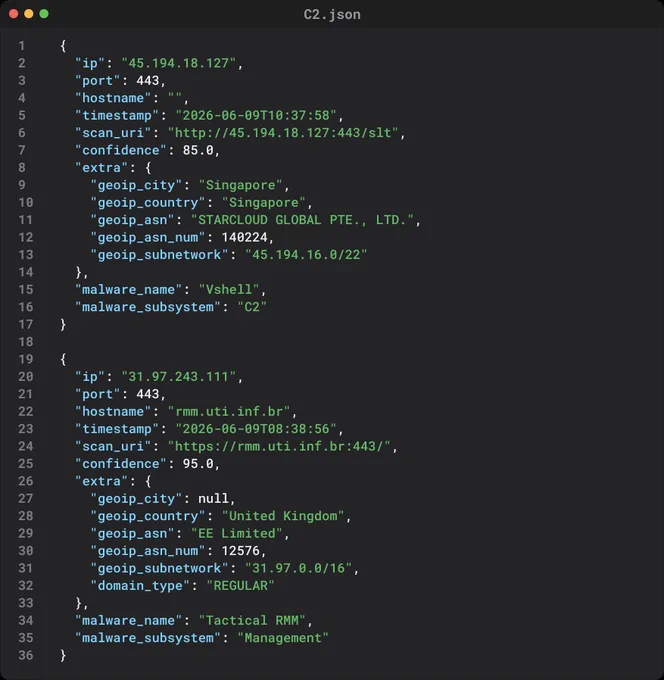Click the null geoip_city value
This screenshot has width=664, height=680.
(213, 498)
